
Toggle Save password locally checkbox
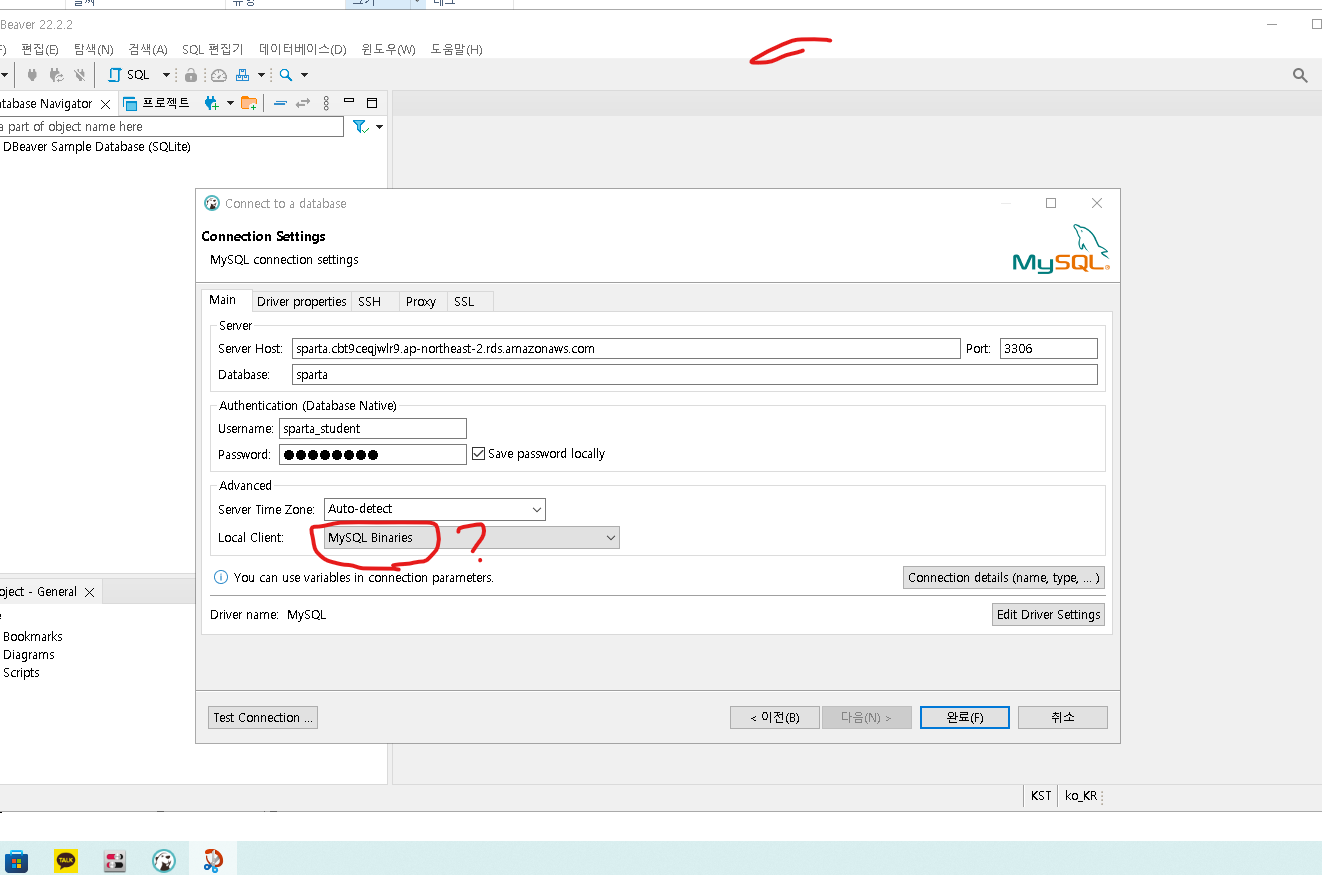pyautogui.click(x=478, y=454)
